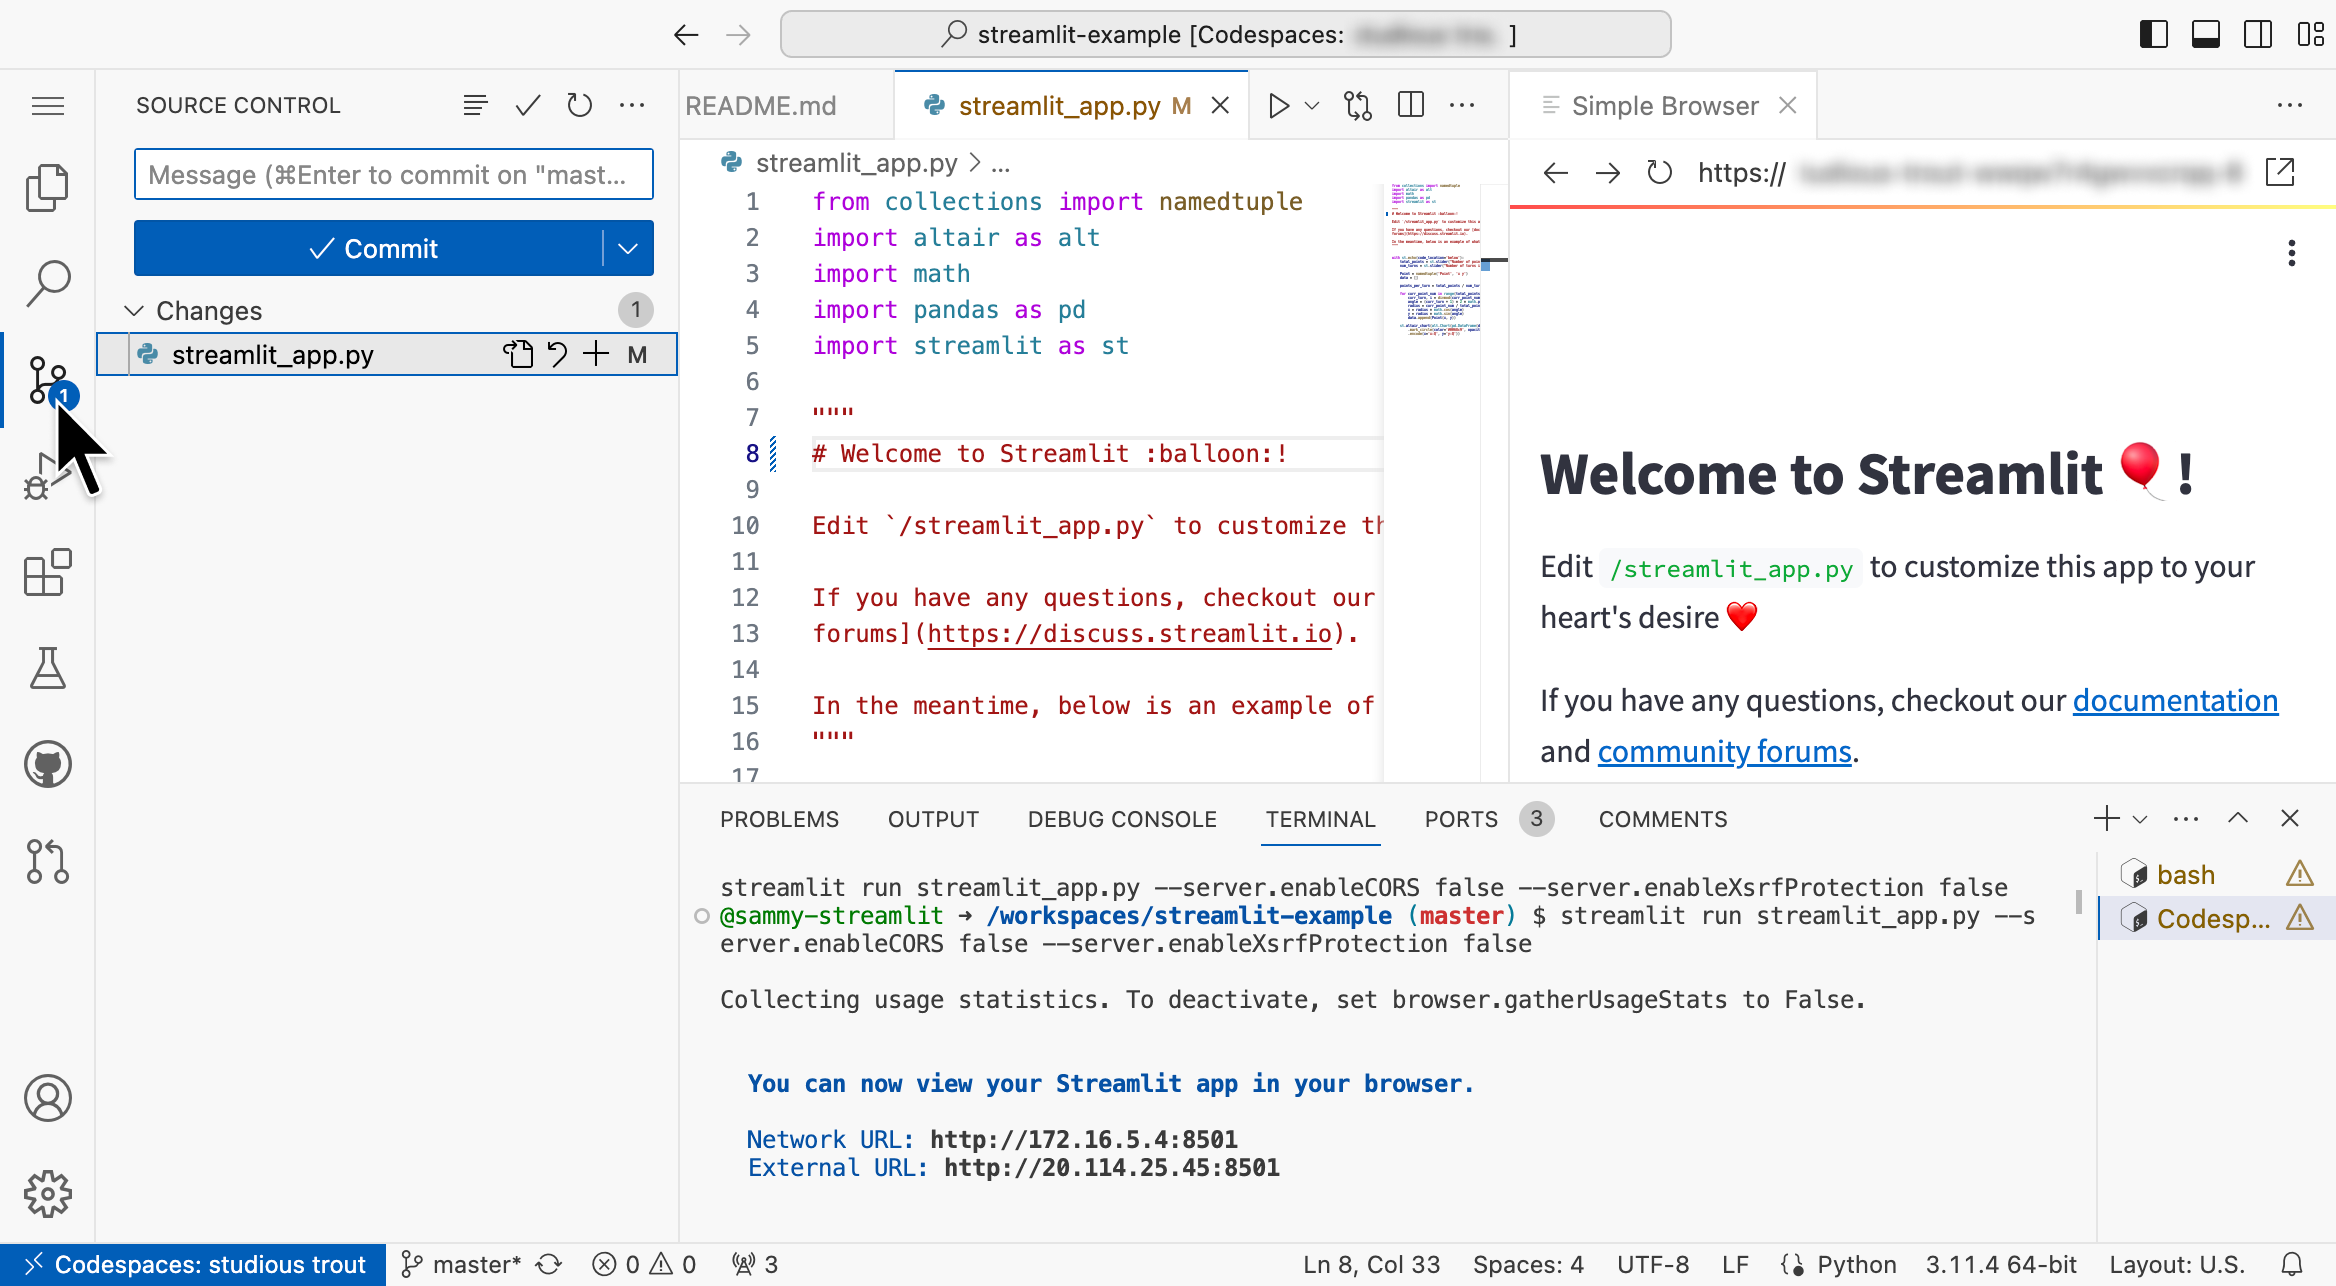Open the community forums link
Screen dimensions: 2336x1286
(x=1724, y=751)
